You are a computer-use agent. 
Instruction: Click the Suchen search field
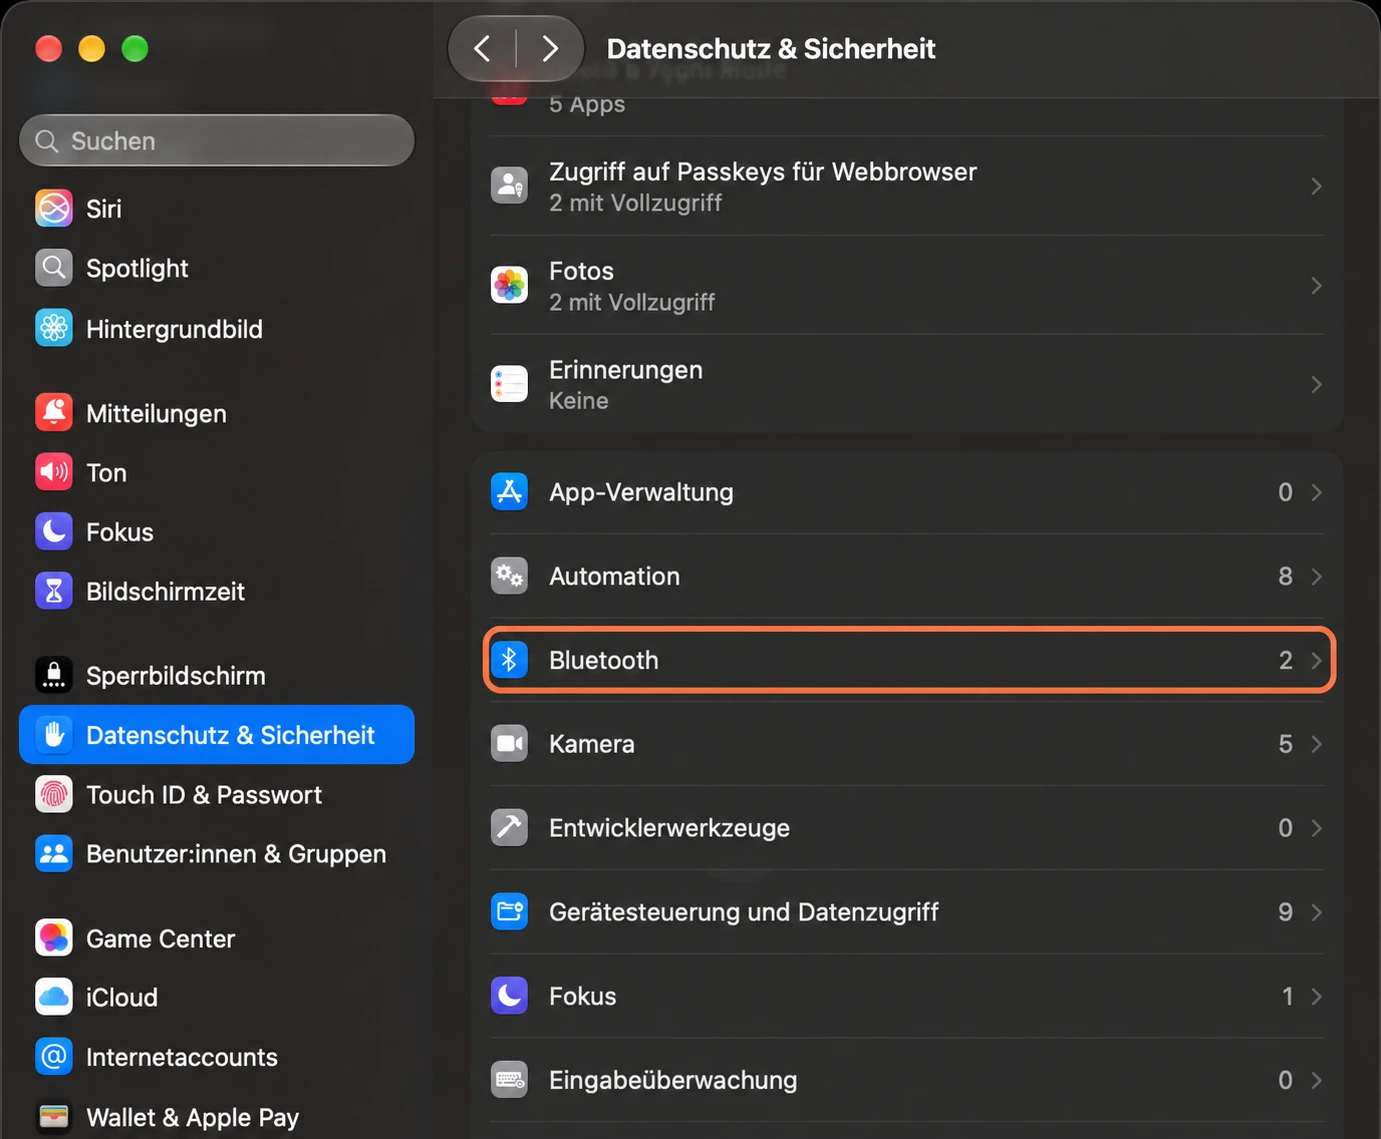point(216,141)
